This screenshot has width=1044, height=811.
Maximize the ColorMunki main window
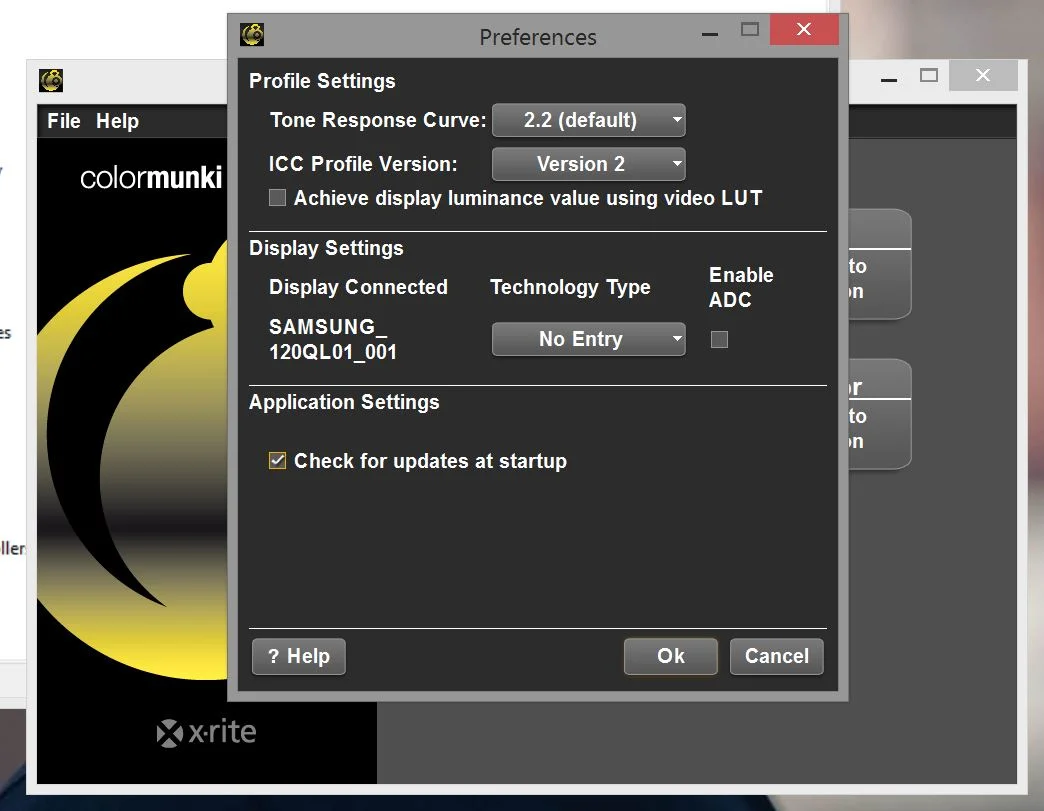tap(929, 75)
